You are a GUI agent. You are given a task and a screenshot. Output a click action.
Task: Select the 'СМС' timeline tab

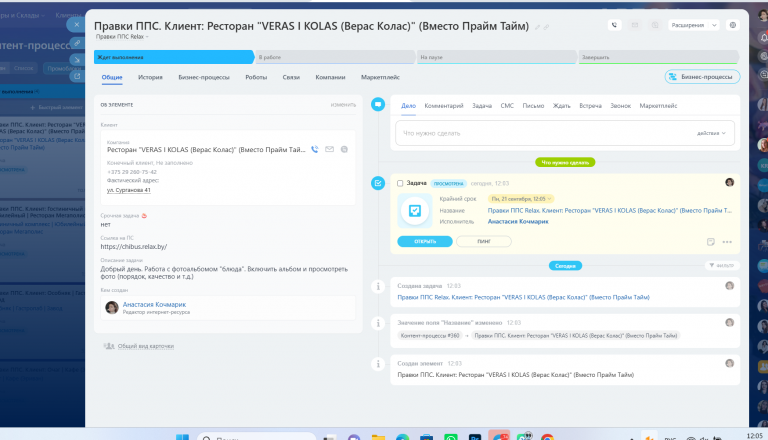(x=507, y=106)
